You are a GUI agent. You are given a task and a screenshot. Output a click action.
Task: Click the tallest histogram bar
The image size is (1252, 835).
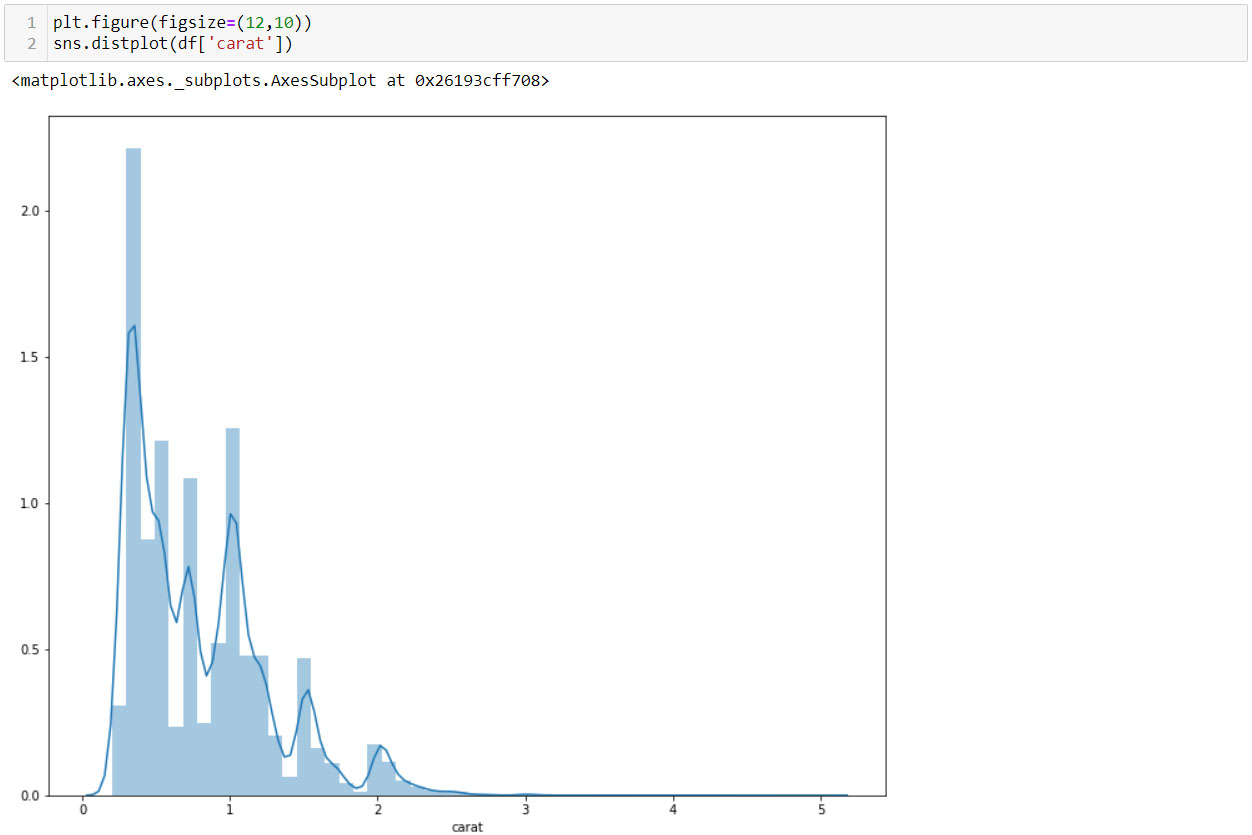point(133,472)
